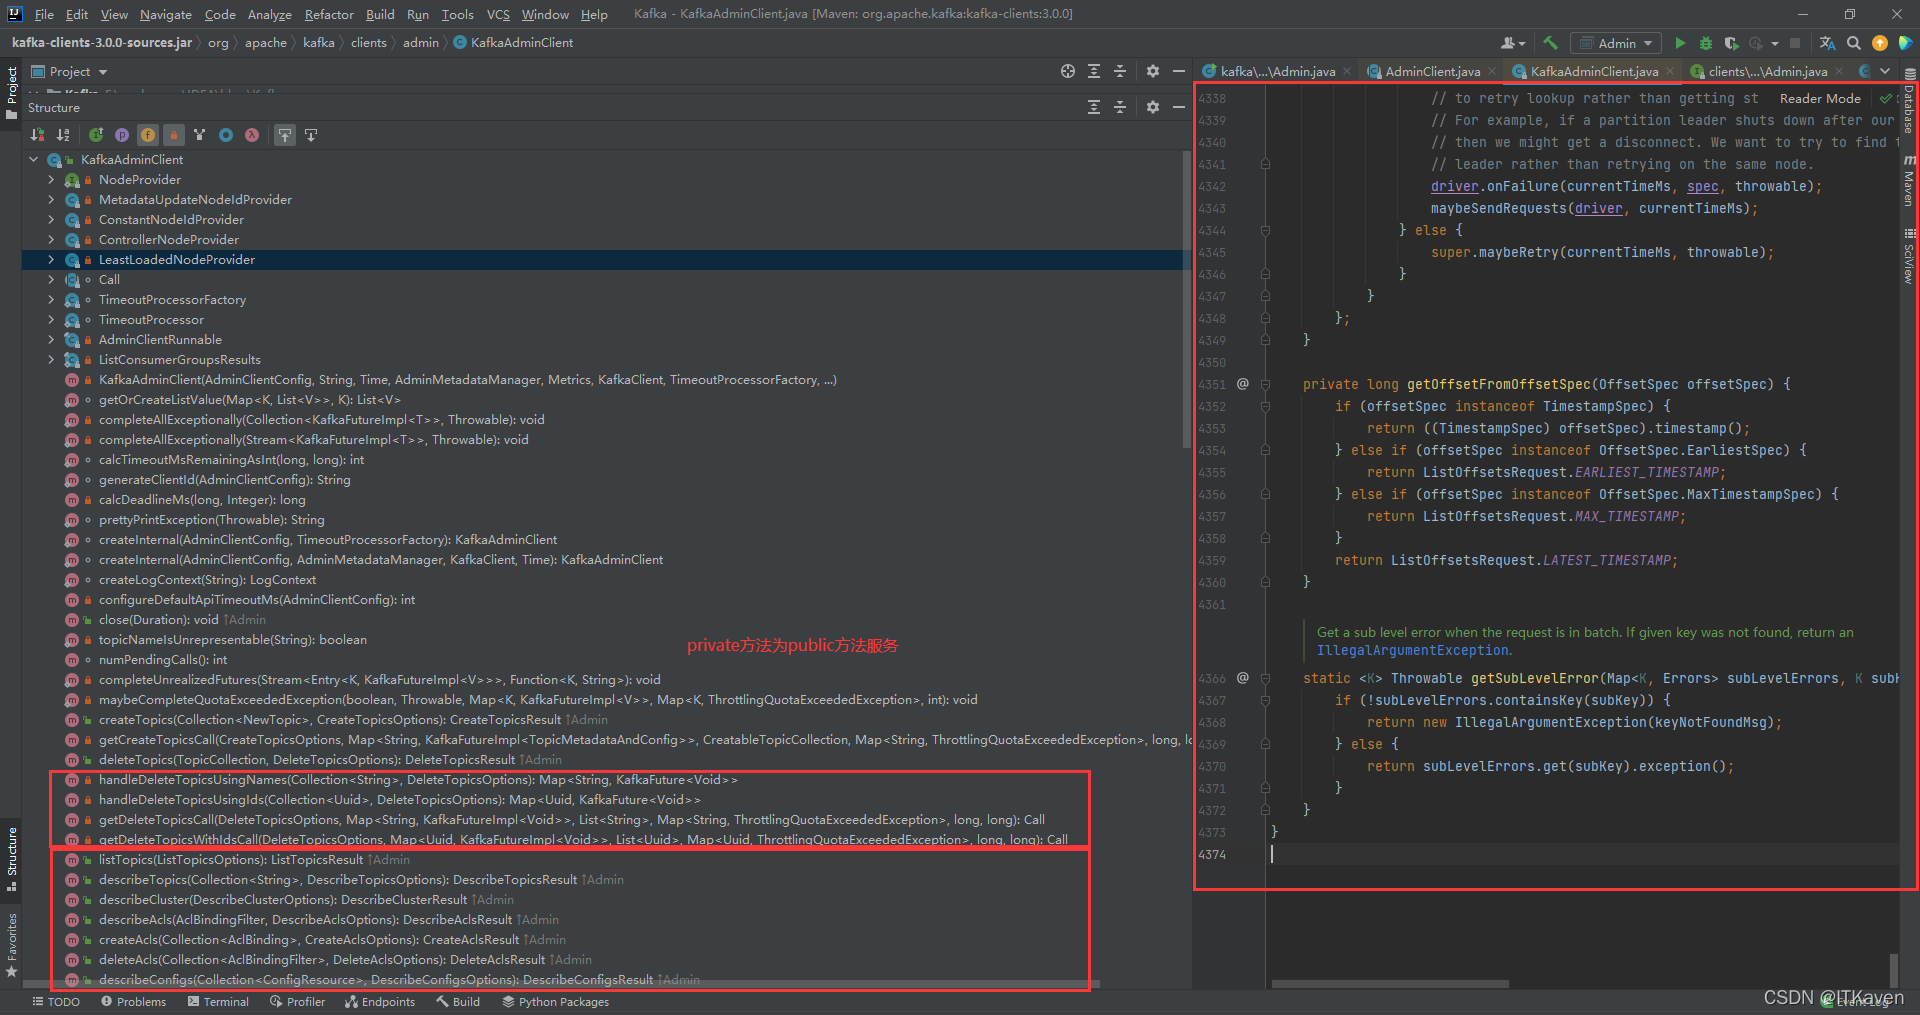Start debugging with the green bug icon
The height and width of the screenshot is (1015, 1920).
point(1706,43)
